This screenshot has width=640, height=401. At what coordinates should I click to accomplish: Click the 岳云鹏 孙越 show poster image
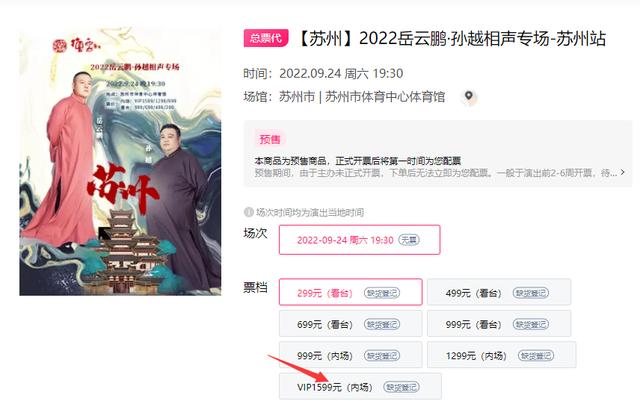point(120,161)
